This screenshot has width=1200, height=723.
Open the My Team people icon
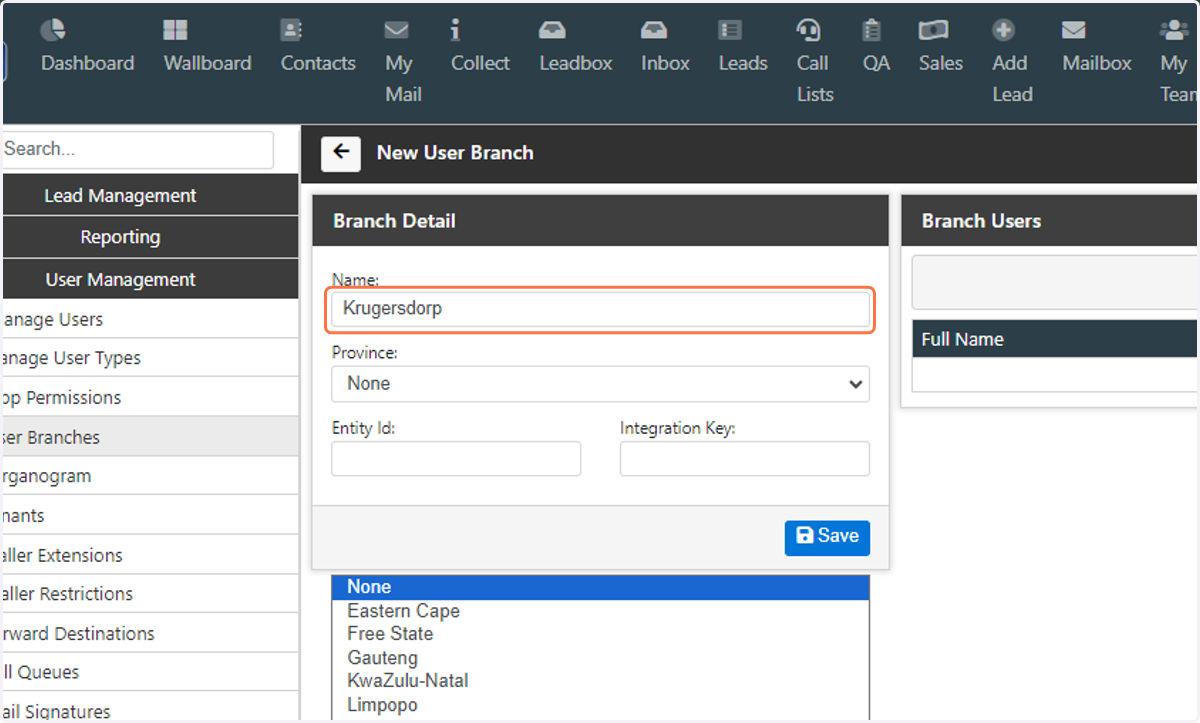pyautogui.click(x=1174, y=30)
